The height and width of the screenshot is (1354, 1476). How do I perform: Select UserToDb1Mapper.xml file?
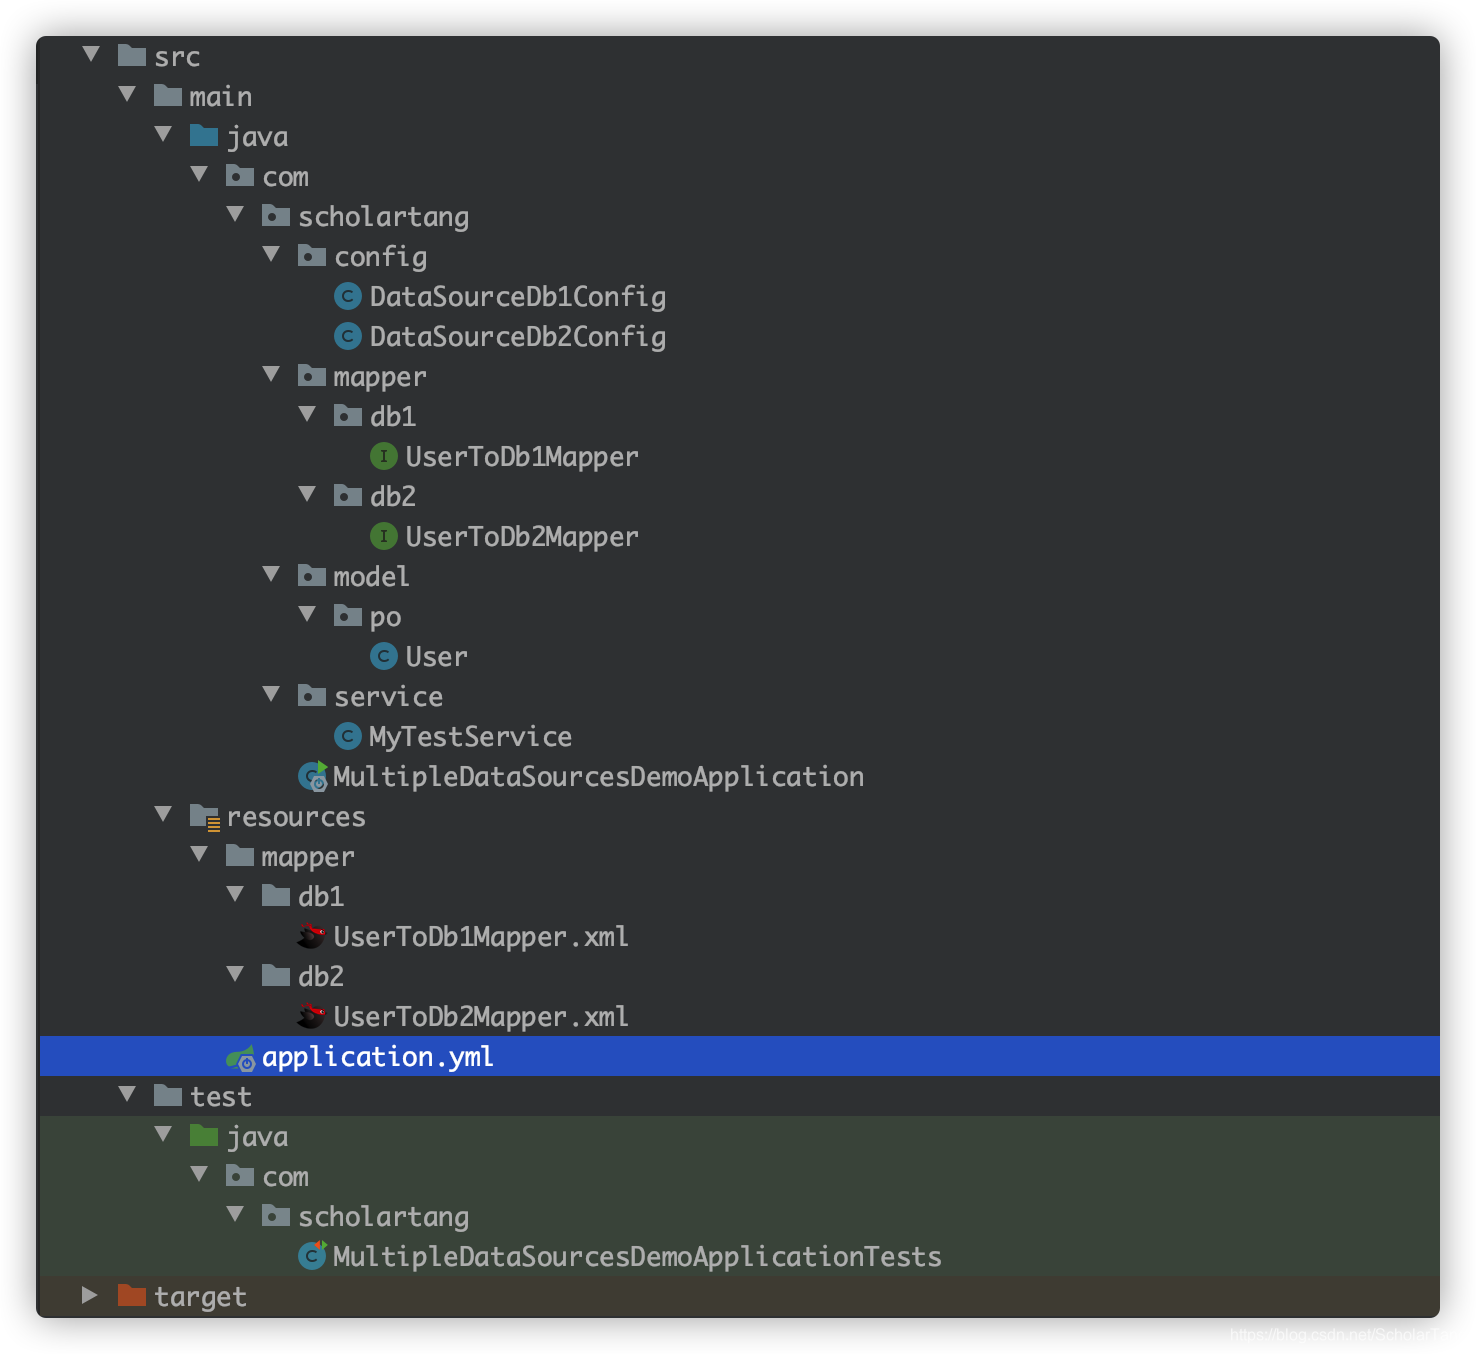(x=481, y=937)
